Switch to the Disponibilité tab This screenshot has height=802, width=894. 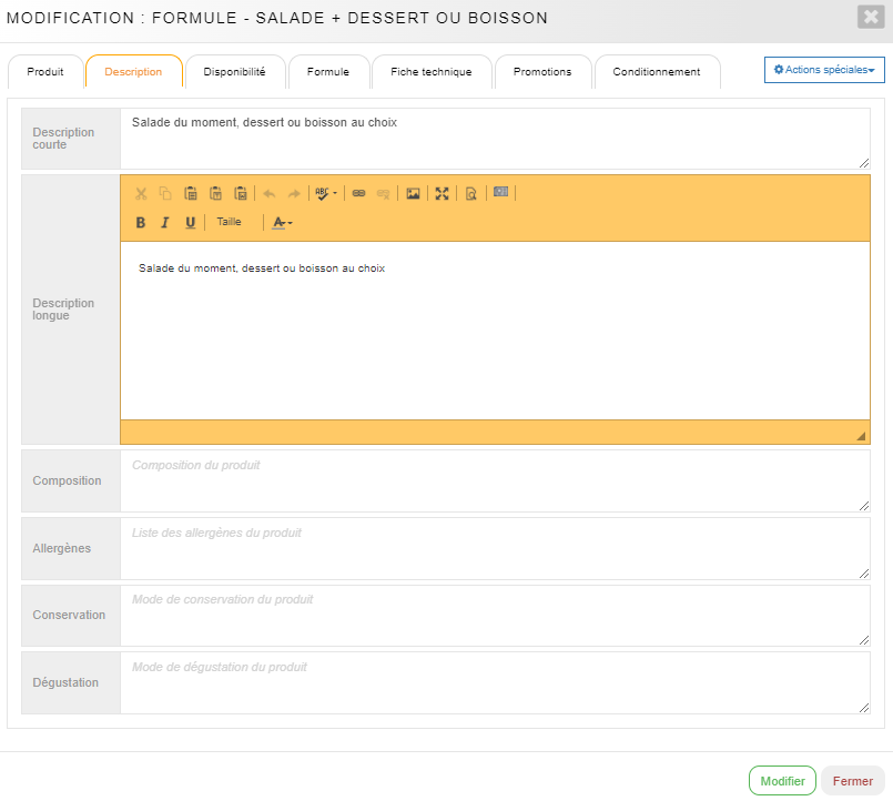[x=235, y=72]
